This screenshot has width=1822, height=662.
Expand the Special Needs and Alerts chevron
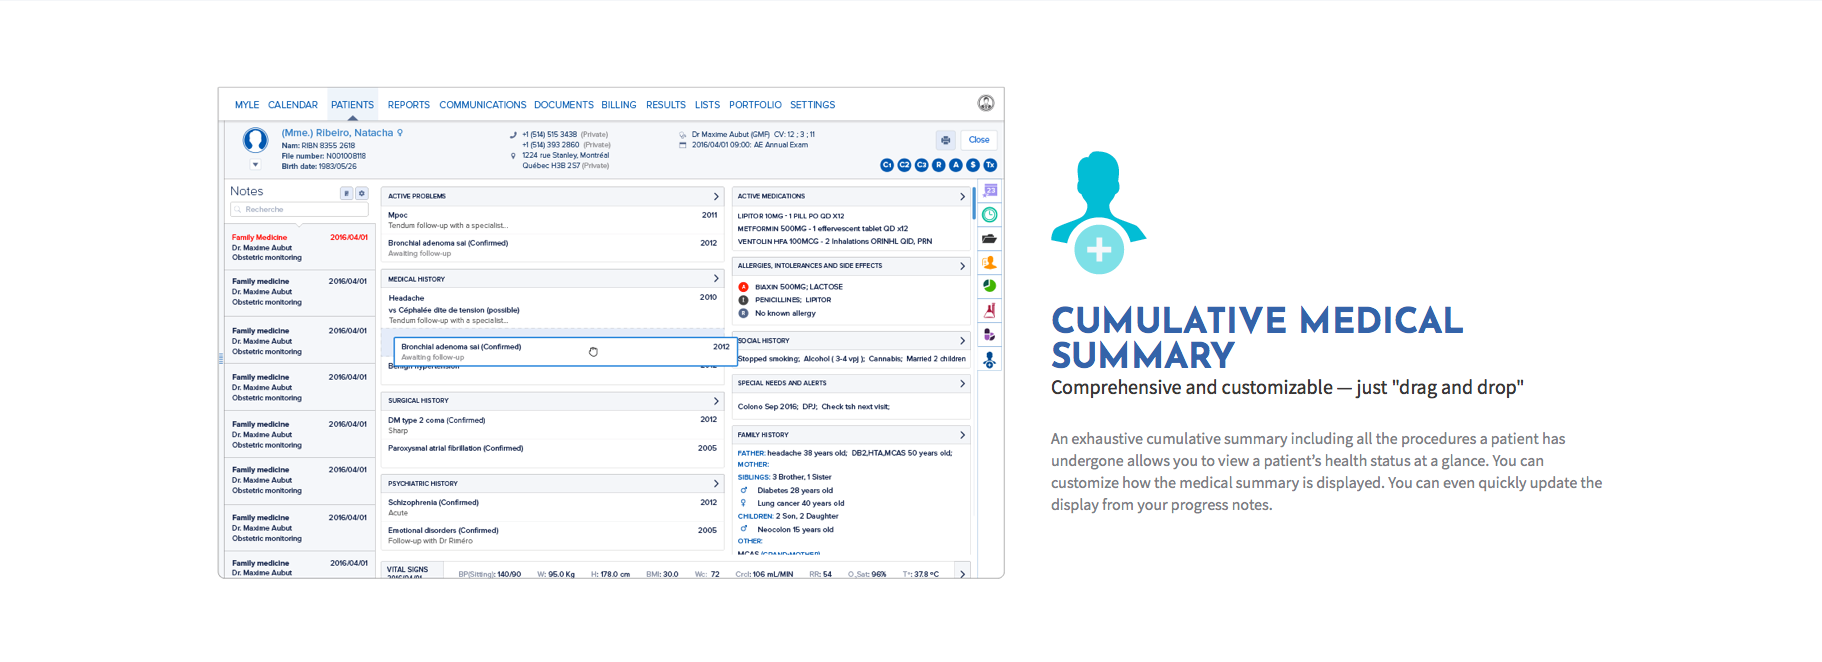click(x=962, y=383)
